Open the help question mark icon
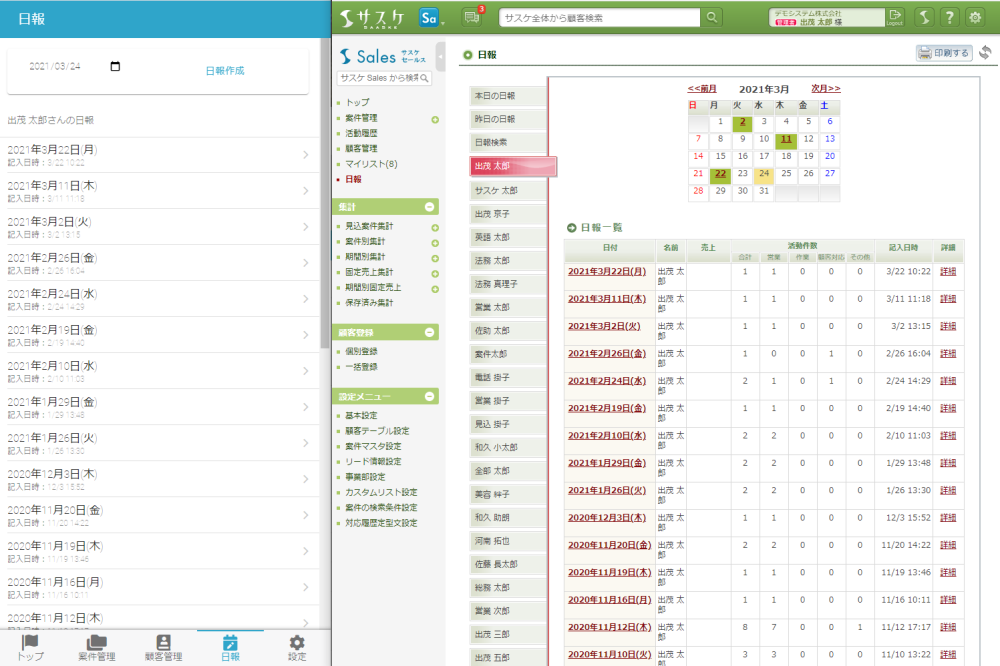 tap(949, 17)
